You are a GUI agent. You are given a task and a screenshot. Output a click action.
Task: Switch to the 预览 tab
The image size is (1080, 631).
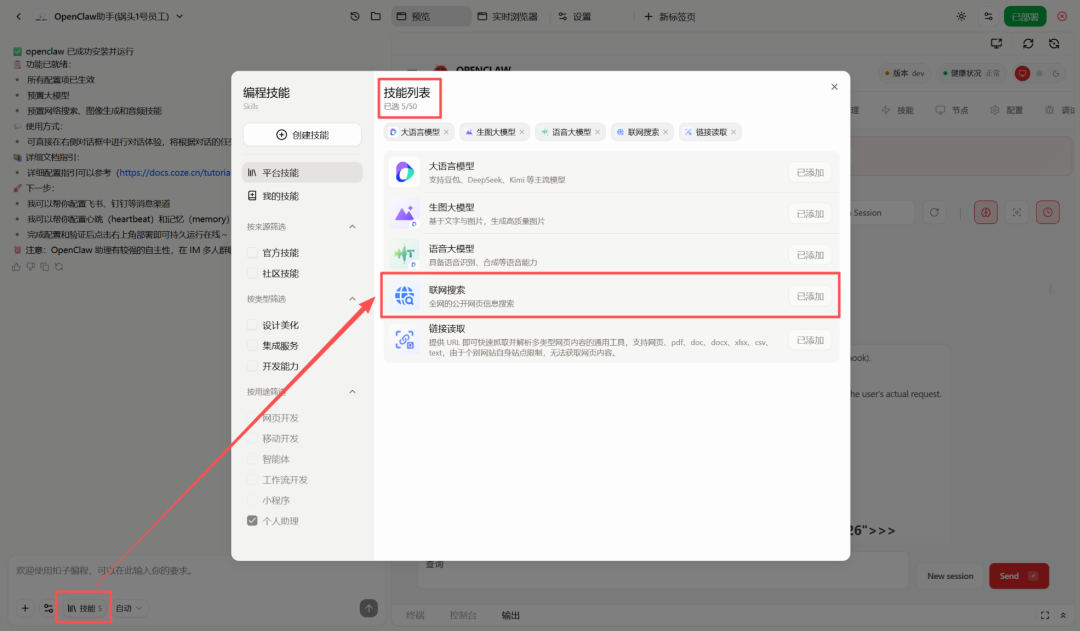(431, 16)
